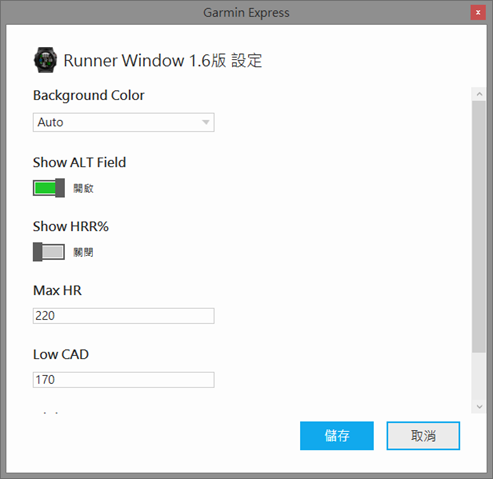This screenshot has width=493, height=479.
Task: Click the Runner Window 1.6版 設定 heading
Action: (x=163, y=61)
